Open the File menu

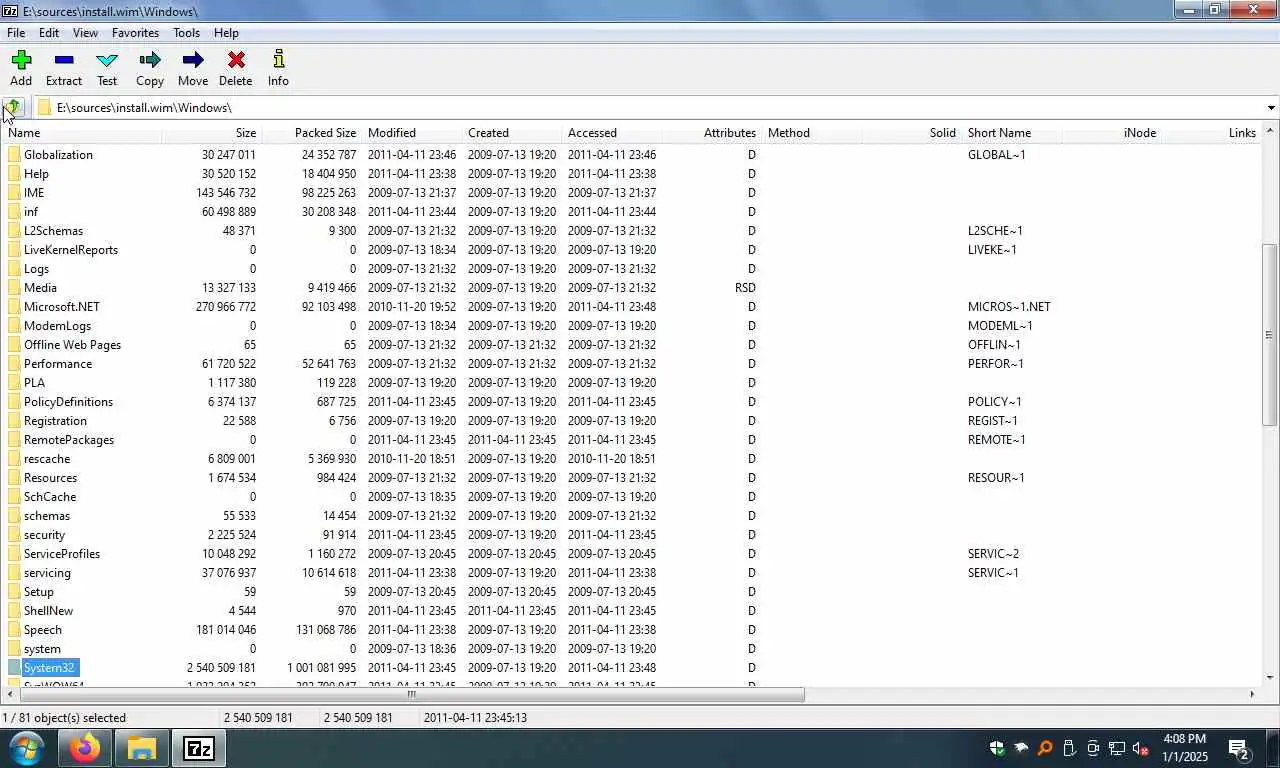coord(16,33)
